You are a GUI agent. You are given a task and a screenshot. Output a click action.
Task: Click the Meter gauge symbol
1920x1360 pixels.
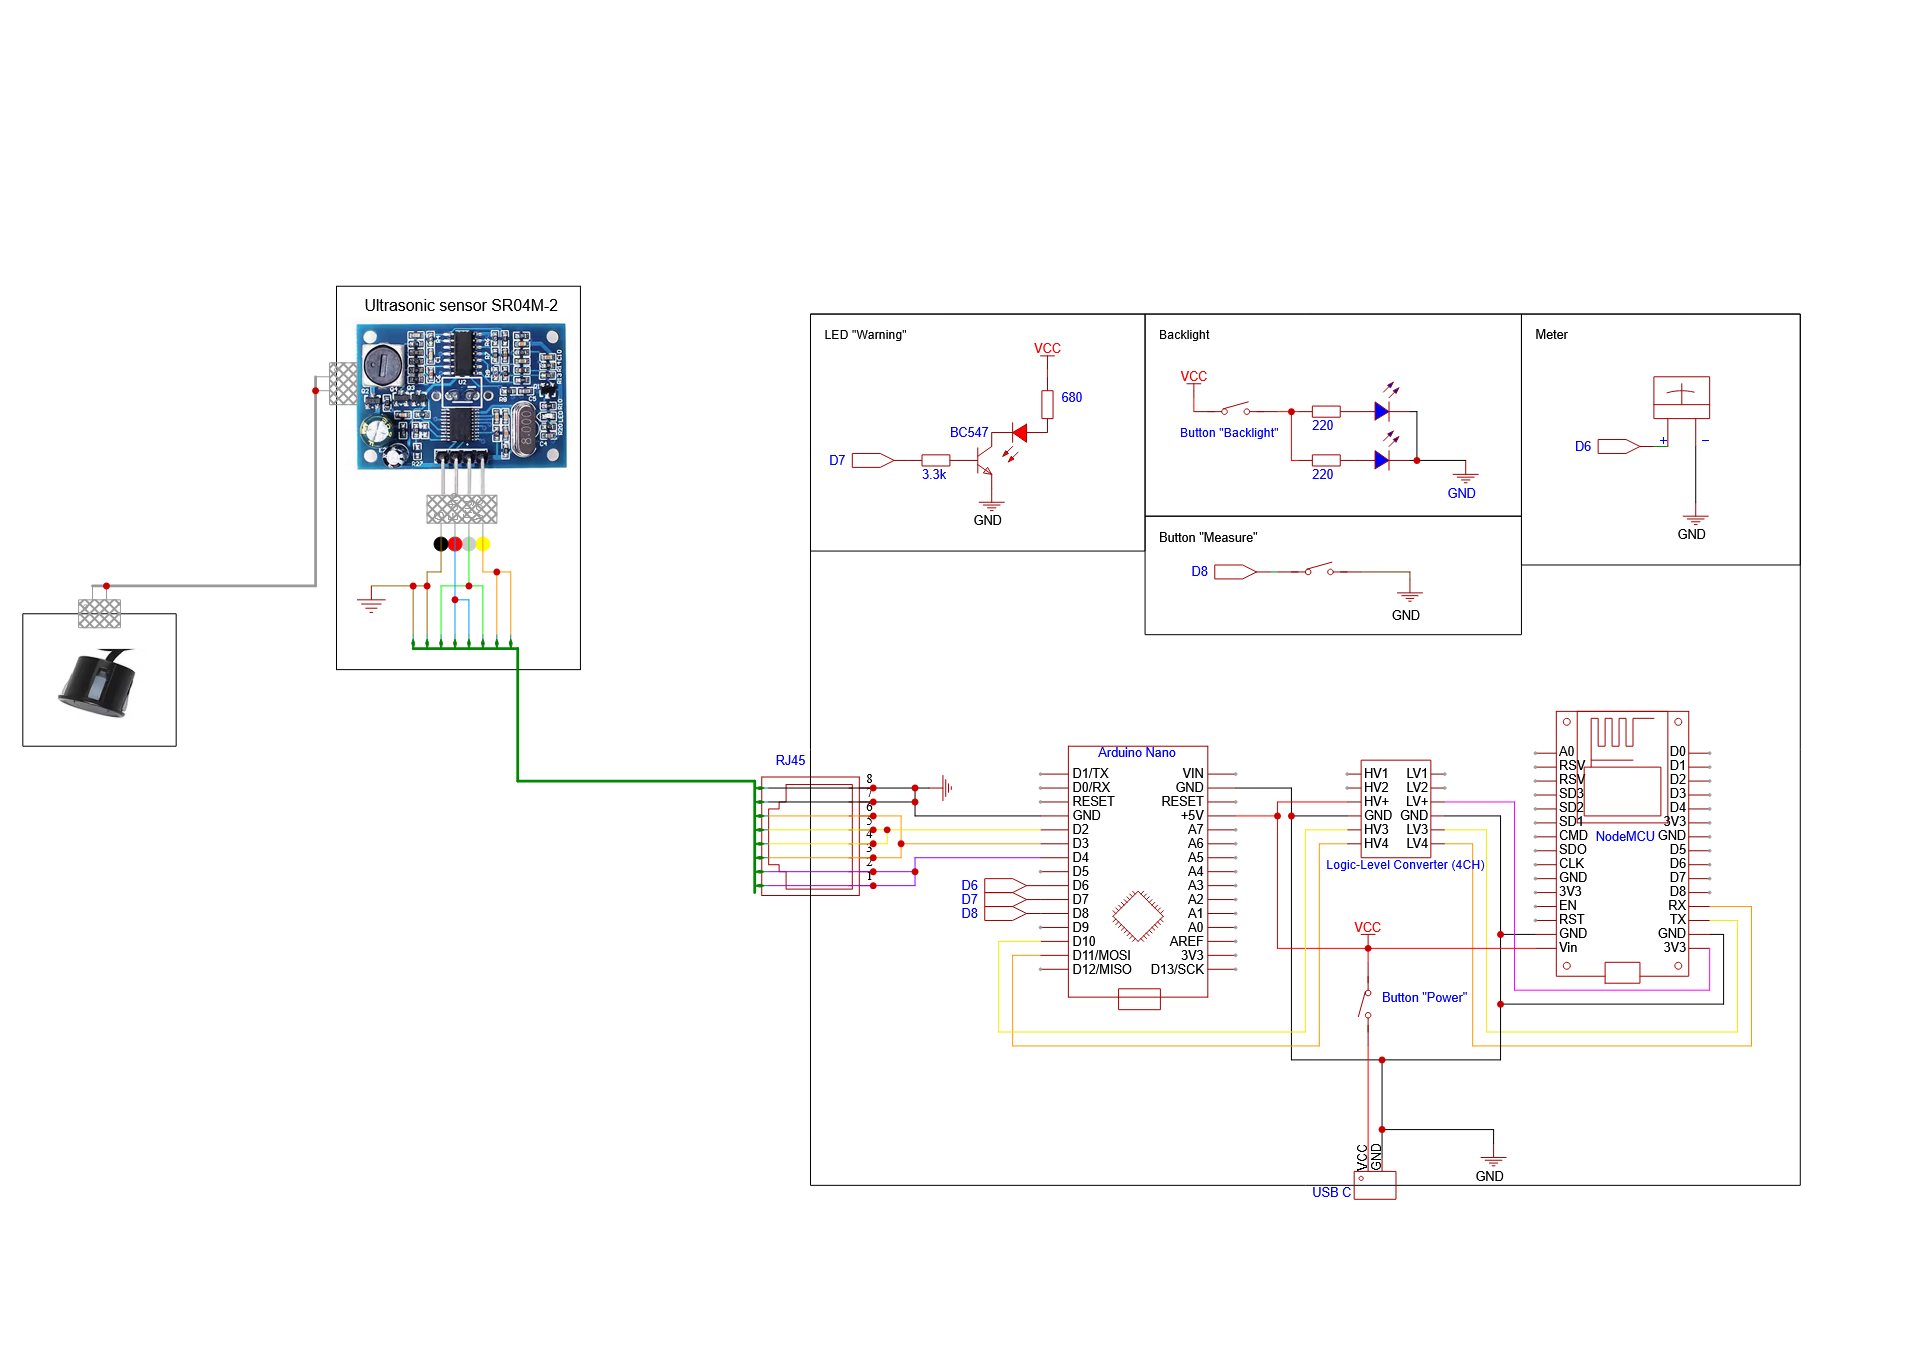(x=1681, y=397)
